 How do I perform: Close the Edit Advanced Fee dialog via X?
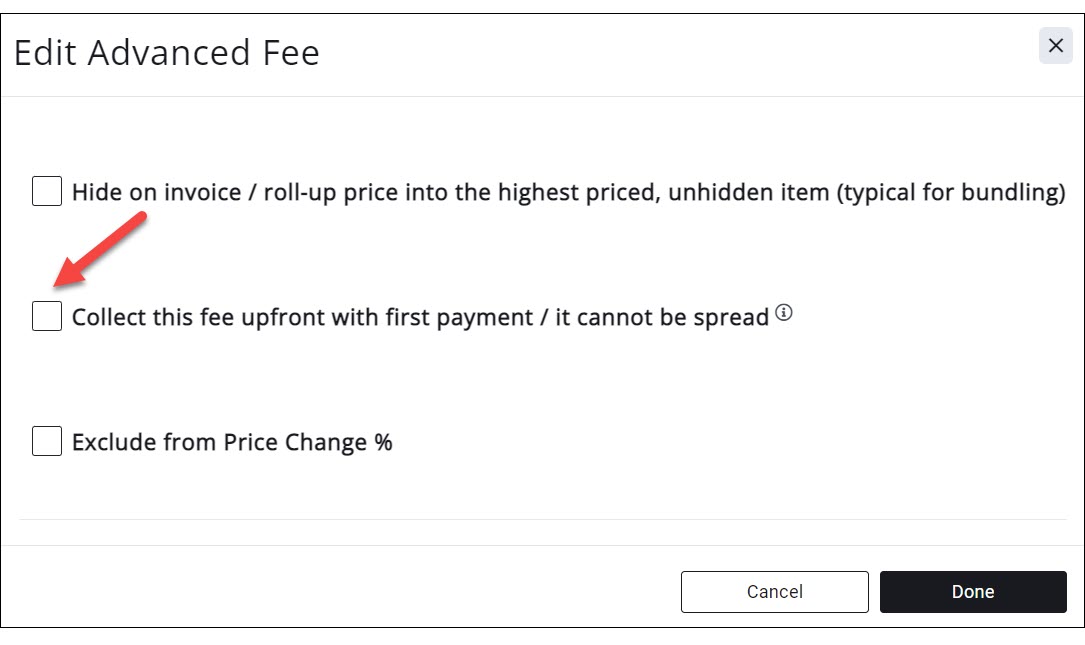click(x=1055, y=46)
